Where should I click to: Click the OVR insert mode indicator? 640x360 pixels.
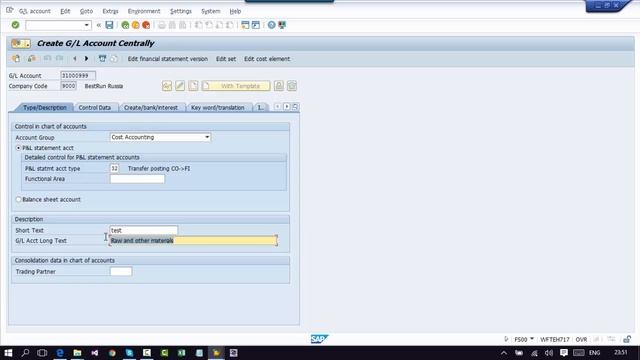[581, 339]
